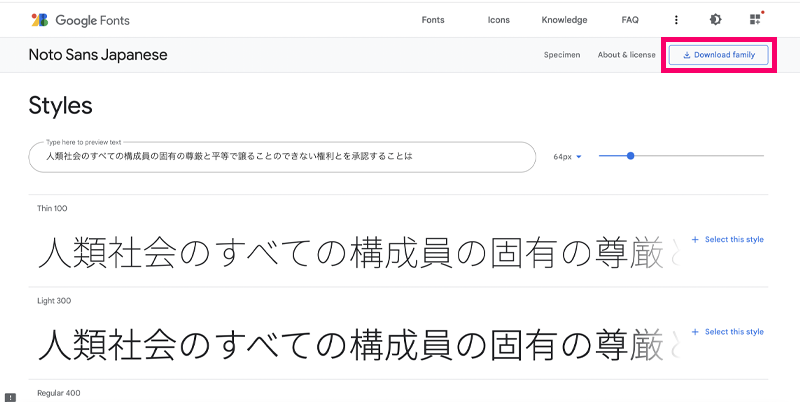Toggle the dark/light theme icon

[715, 20]
